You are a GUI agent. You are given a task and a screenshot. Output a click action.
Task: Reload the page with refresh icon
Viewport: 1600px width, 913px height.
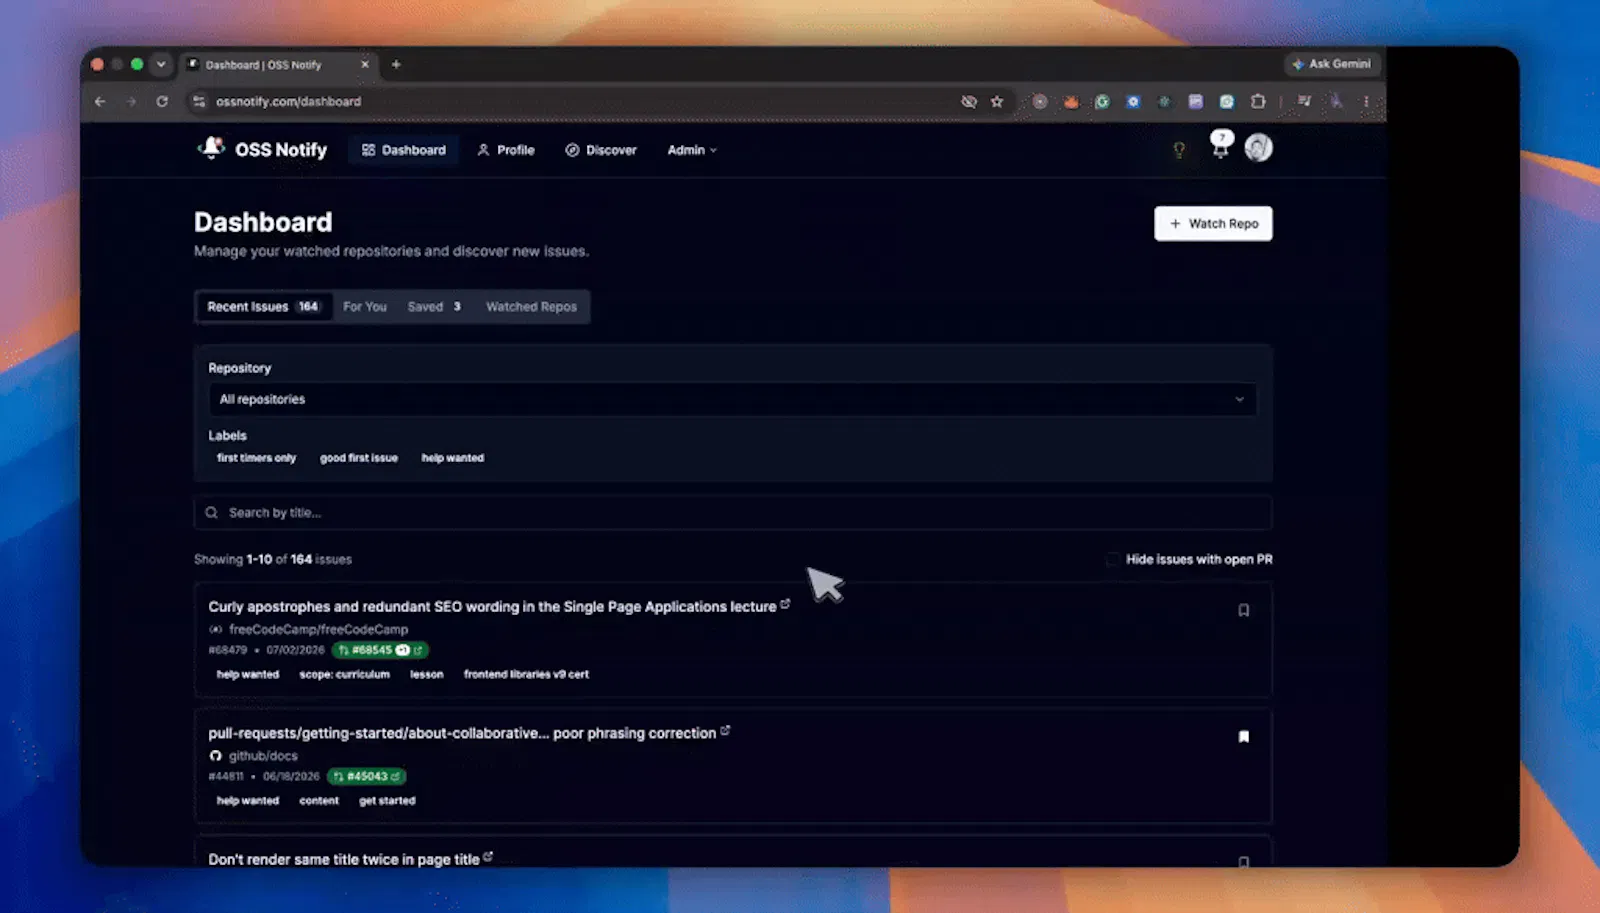coord(162,101)
